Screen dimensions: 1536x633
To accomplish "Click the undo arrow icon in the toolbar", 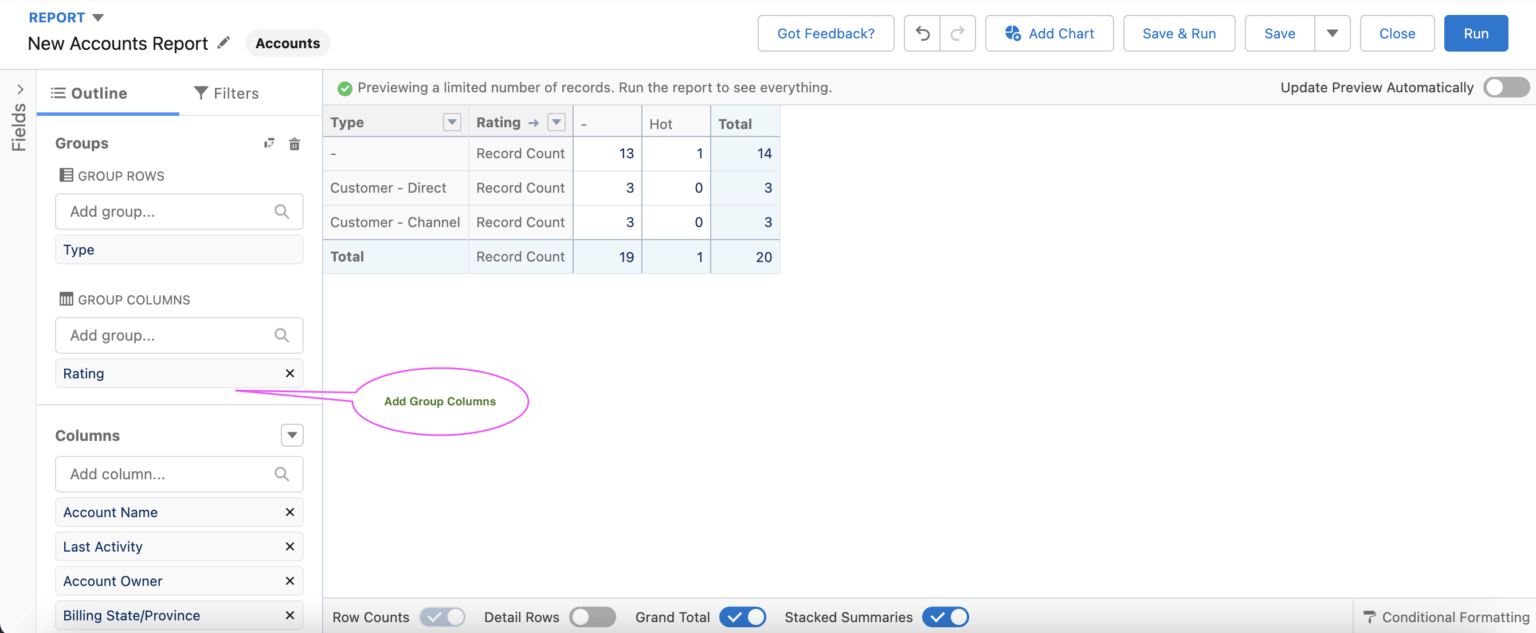I will click(921, 33).
